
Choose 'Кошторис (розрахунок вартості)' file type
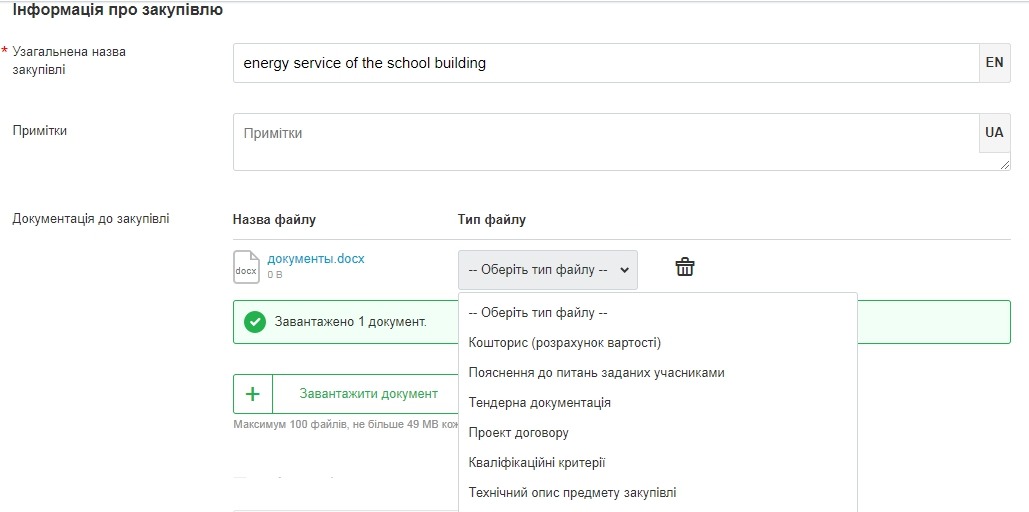click(x=565, y=343)
